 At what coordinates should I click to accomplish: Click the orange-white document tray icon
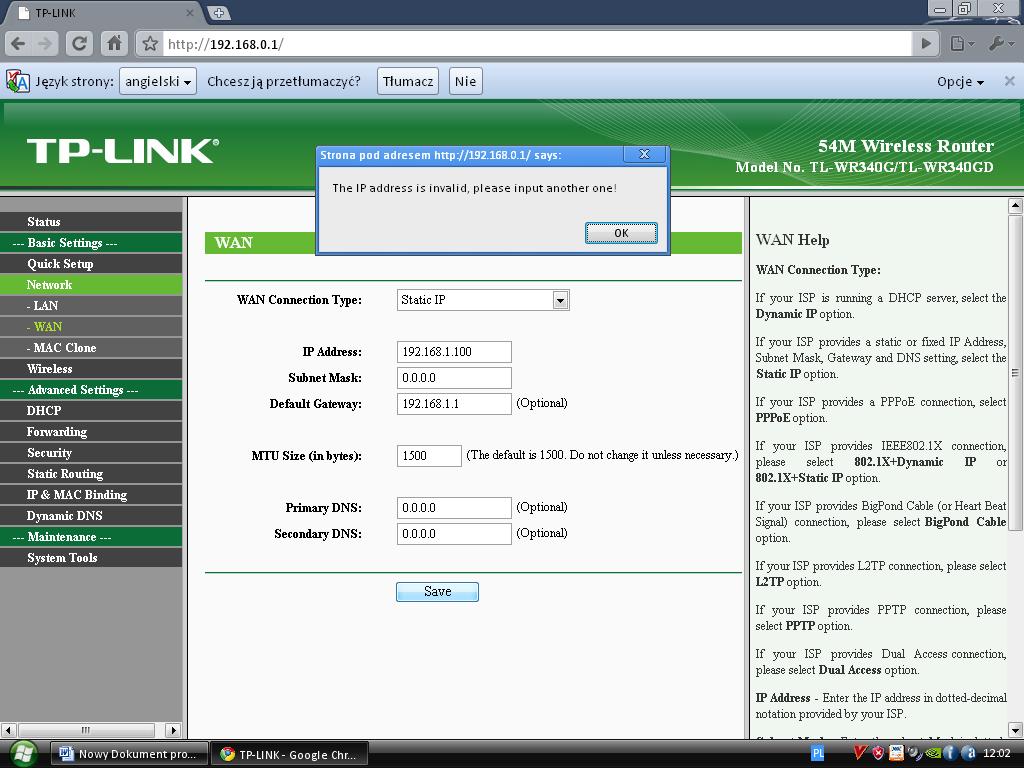(x=897, y=754)
